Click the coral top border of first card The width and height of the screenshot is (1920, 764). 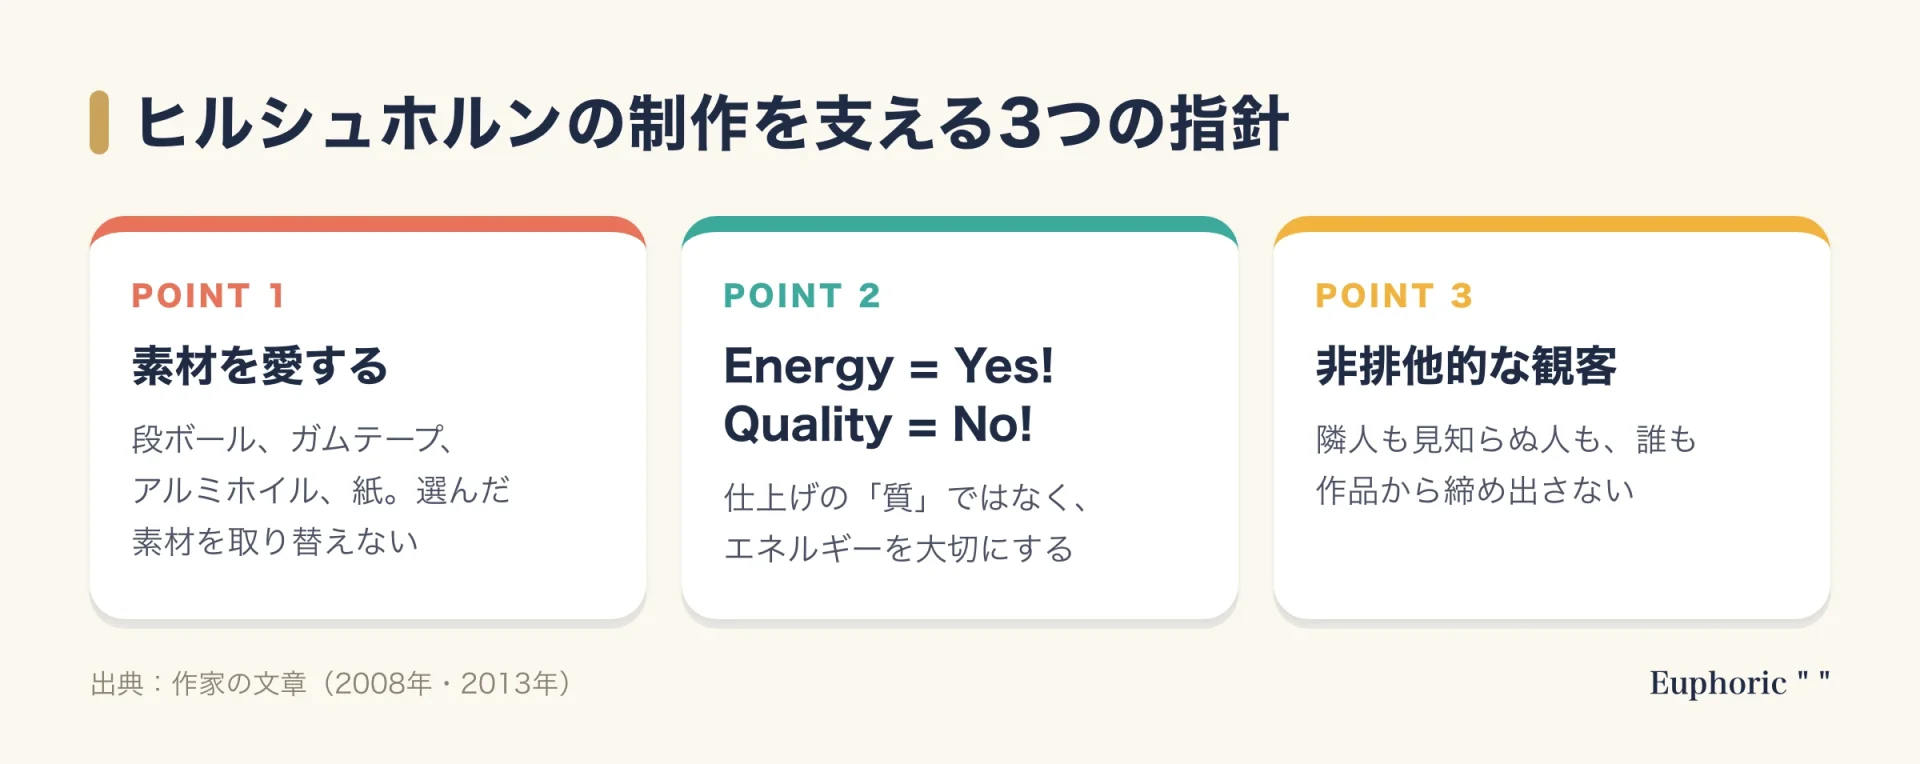[x=368, y=224]
